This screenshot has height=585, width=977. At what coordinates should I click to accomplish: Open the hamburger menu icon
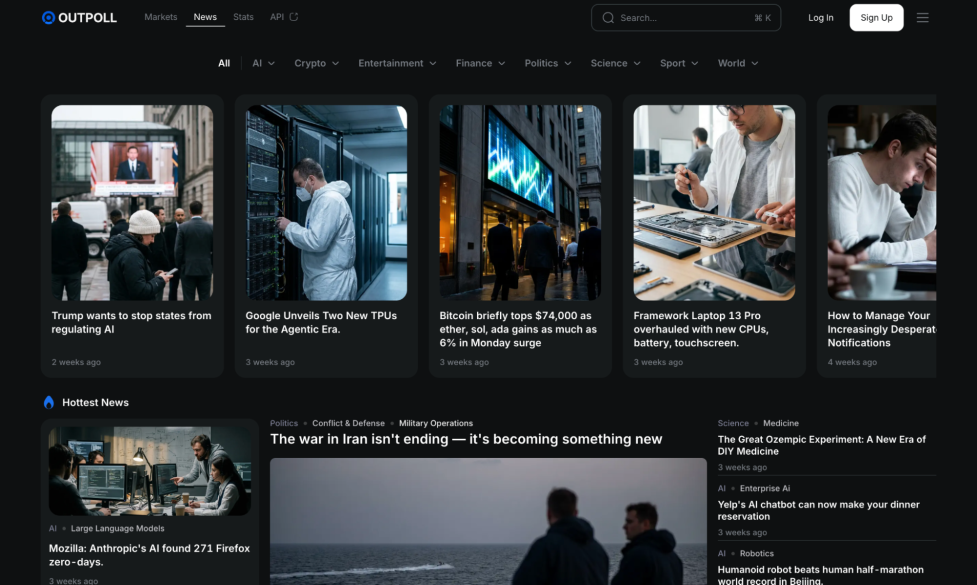pyautogui.click(x=922, y=17)
